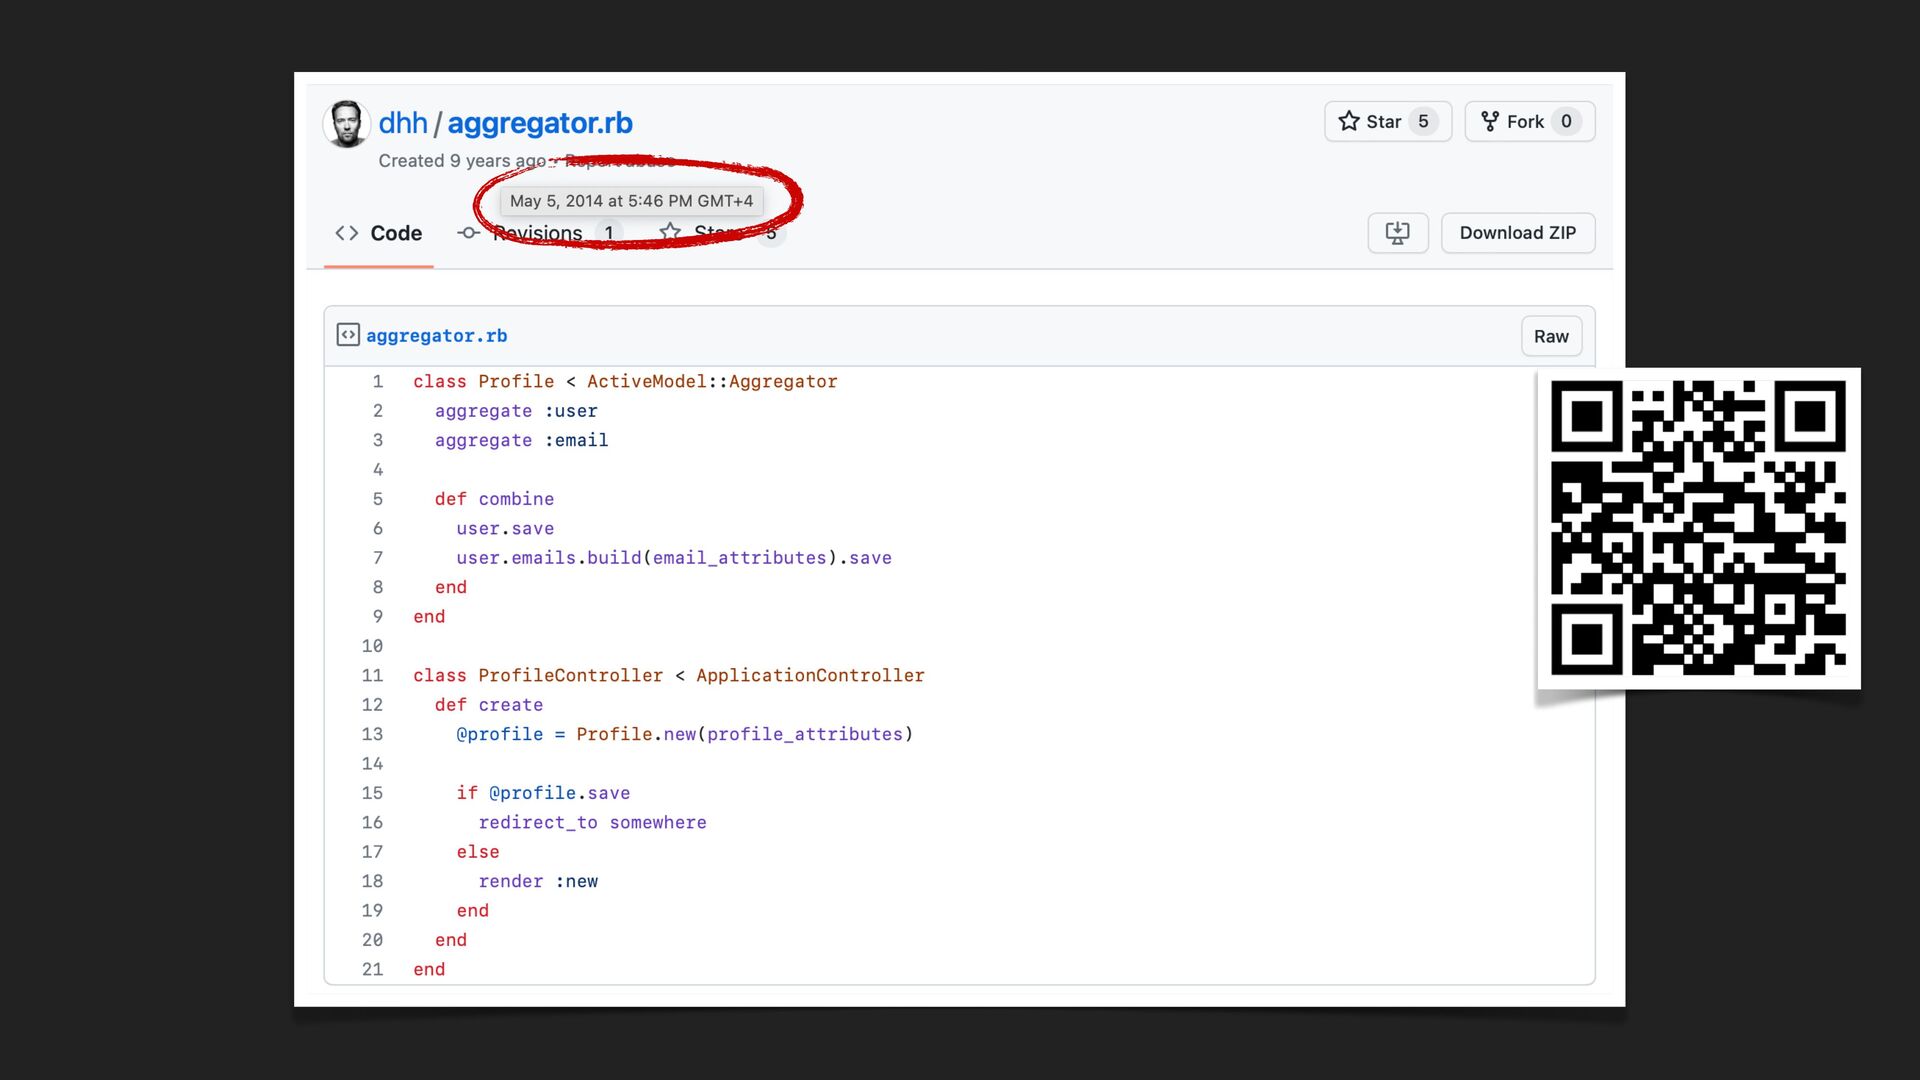The width and height of the screenshot is (1920, 1080).
Task: Click the QR code image
Action: [x=1698, y=528]
